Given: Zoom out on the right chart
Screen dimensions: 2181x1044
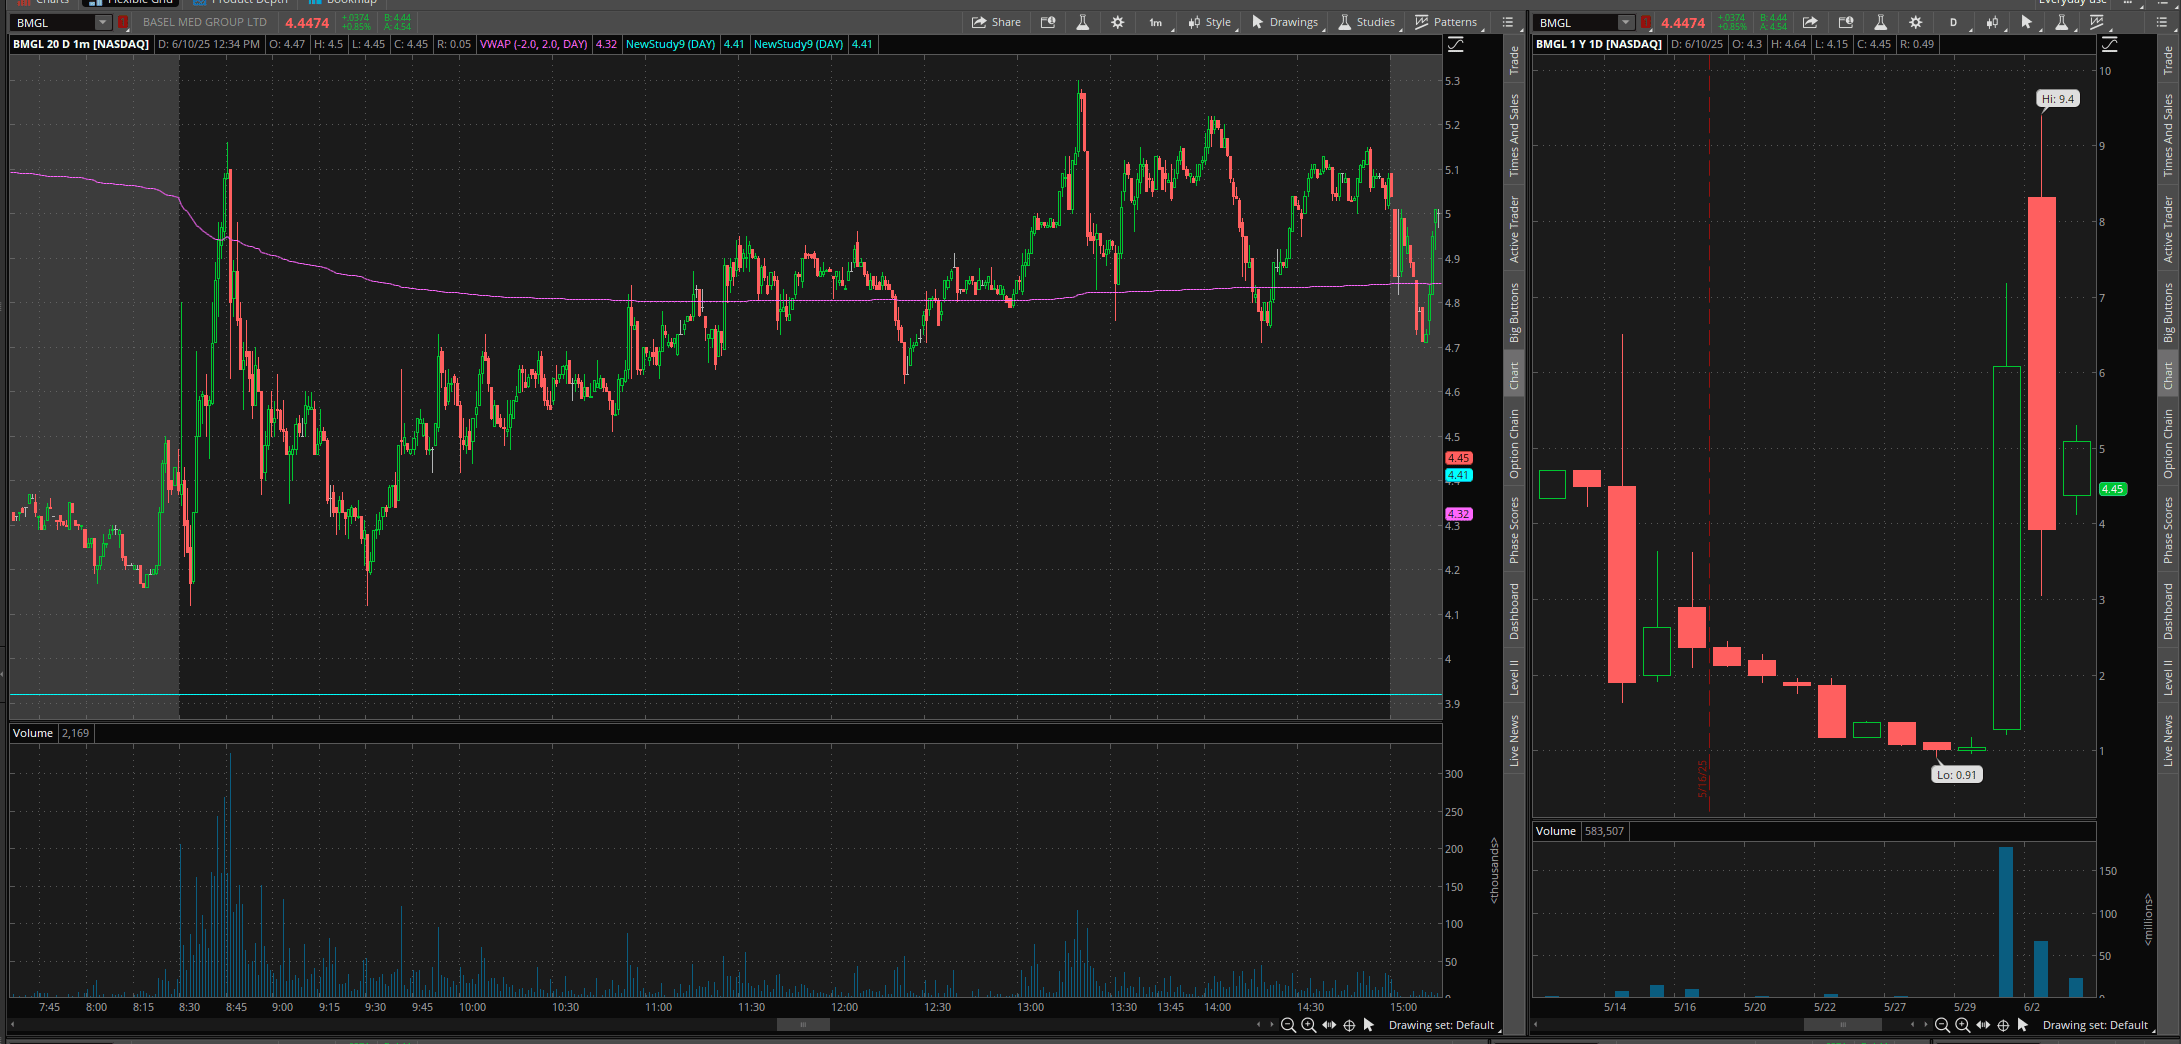Looking at the screenshot, I should pos(1942,1025).
